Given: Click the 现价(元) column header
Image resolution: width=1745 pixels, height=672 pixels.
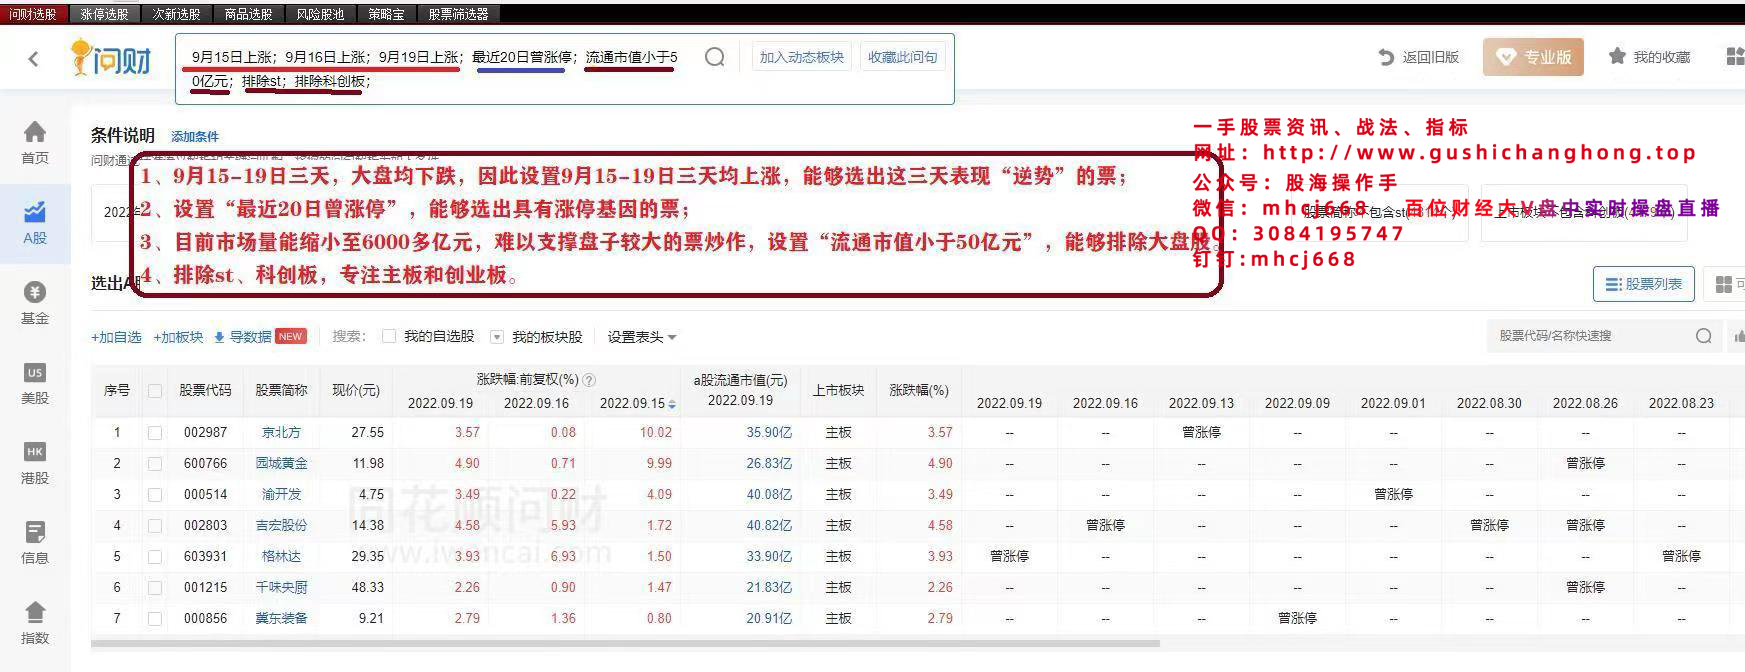Looking at the screenshot, I should (356, 391).
